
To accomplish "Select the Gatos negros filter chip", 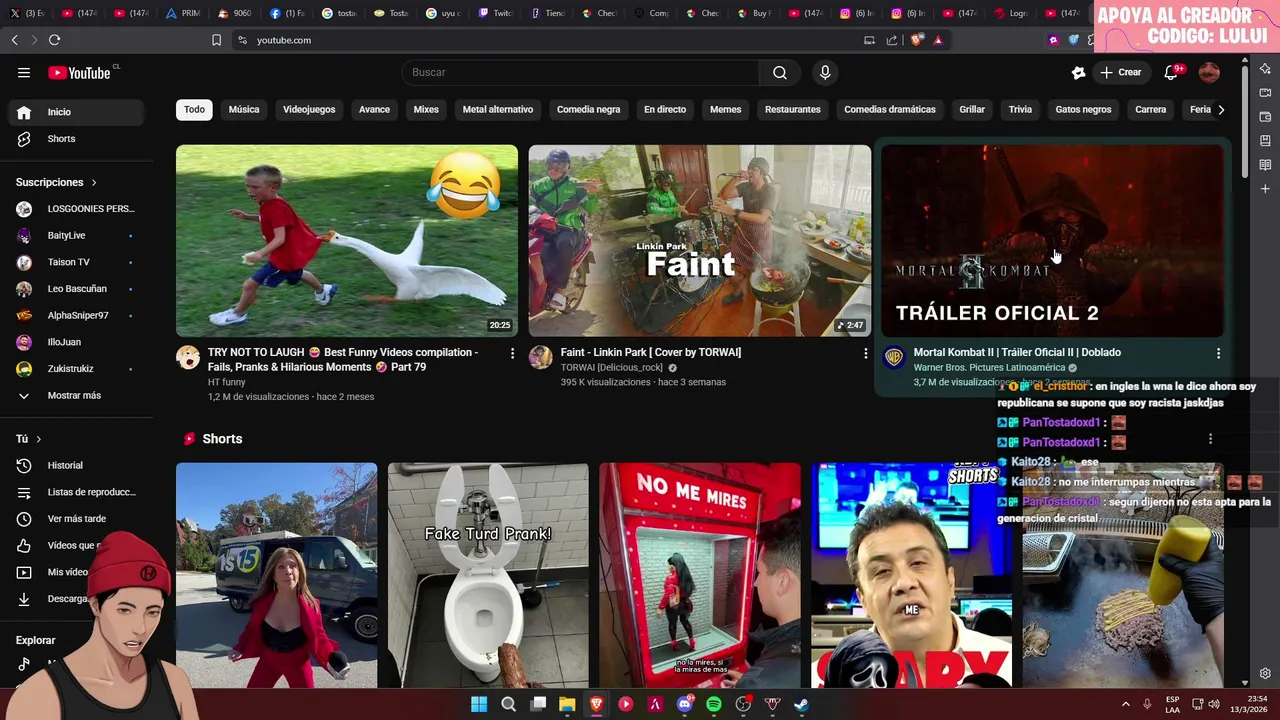I will click(x=1083, y=110).
